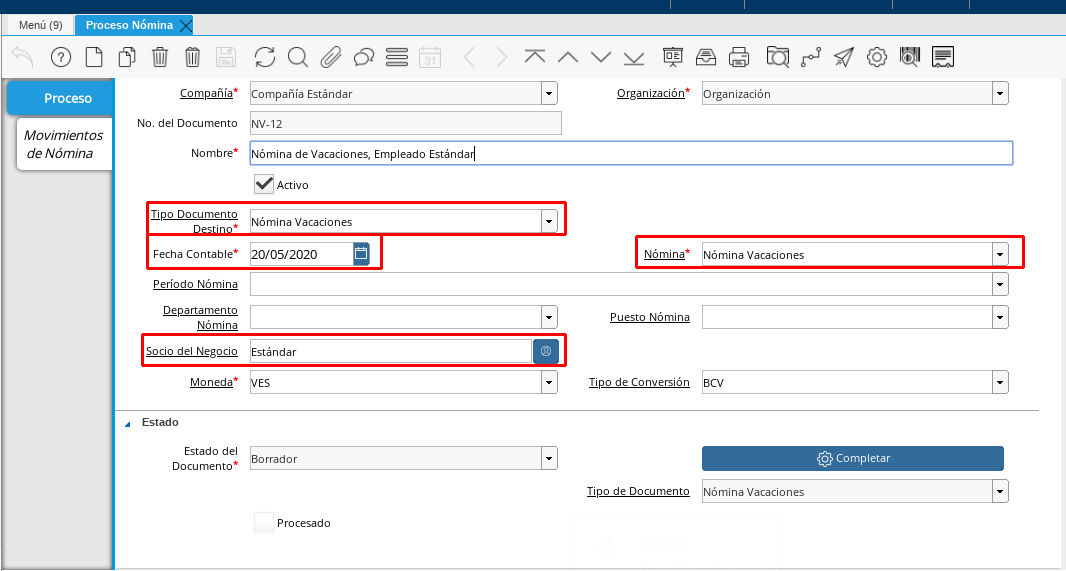
Task: Close the Proceso Nómina tab
Action: click(186, 26)
